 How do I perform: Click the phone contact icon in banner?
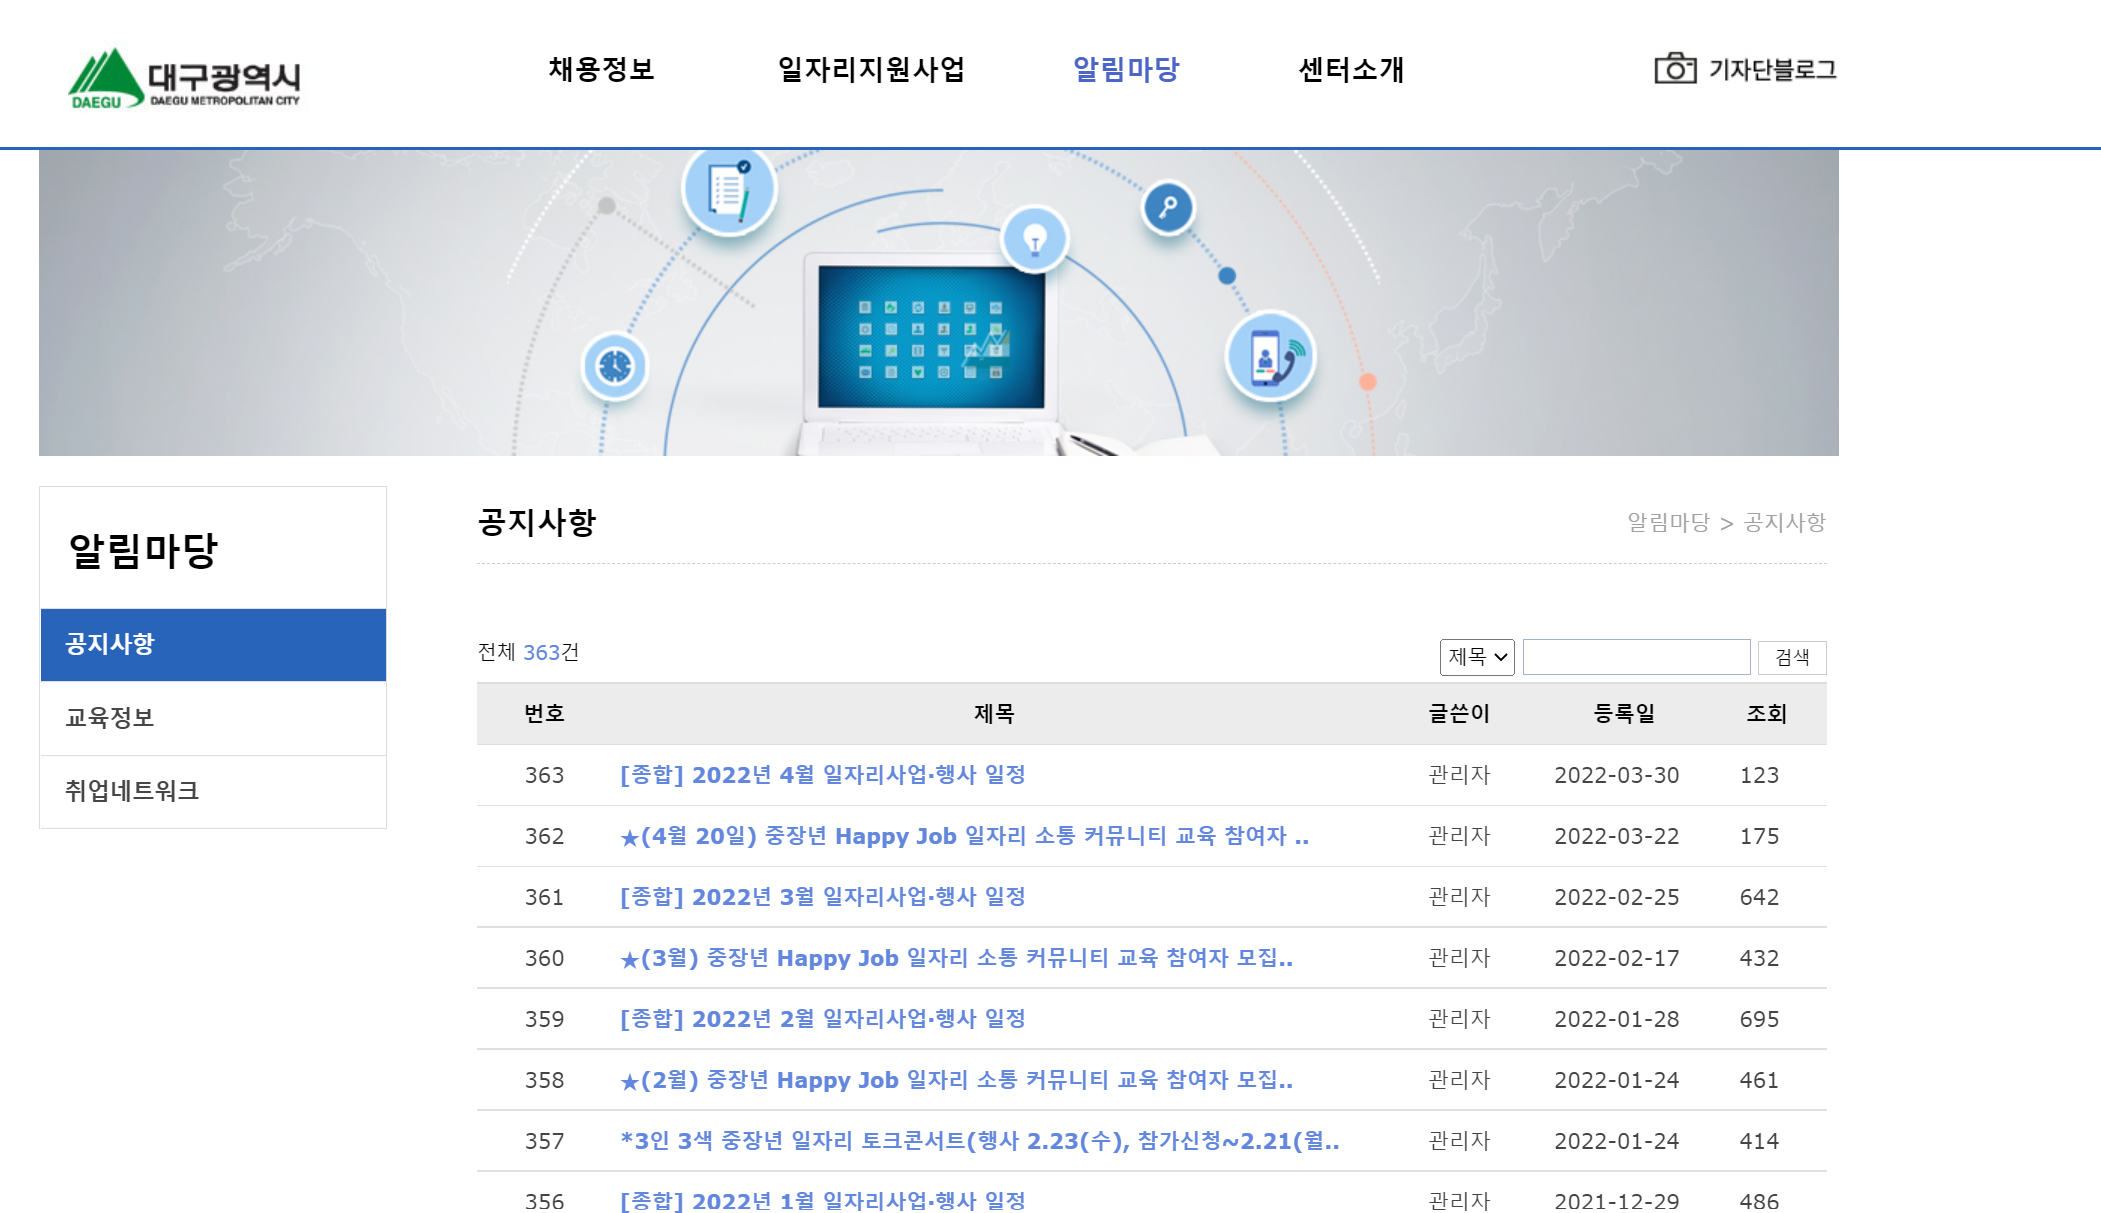tap(1270, 357)
